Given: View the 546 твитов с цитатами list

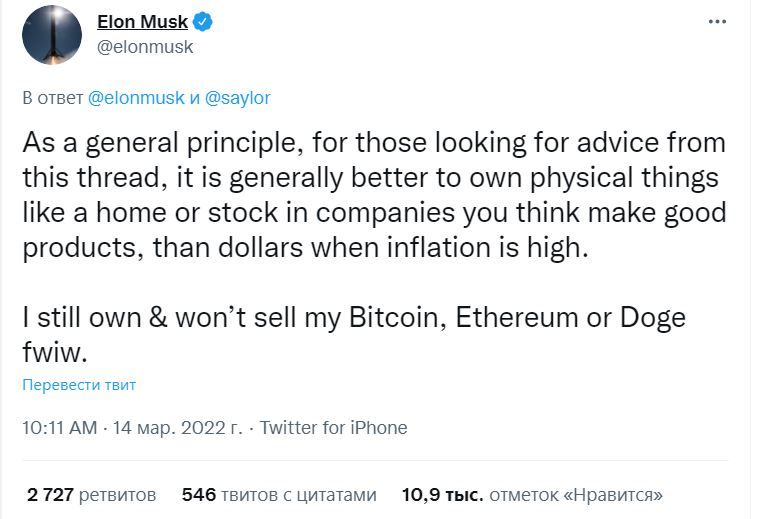Looking at the screenshot, I should 279,494.
